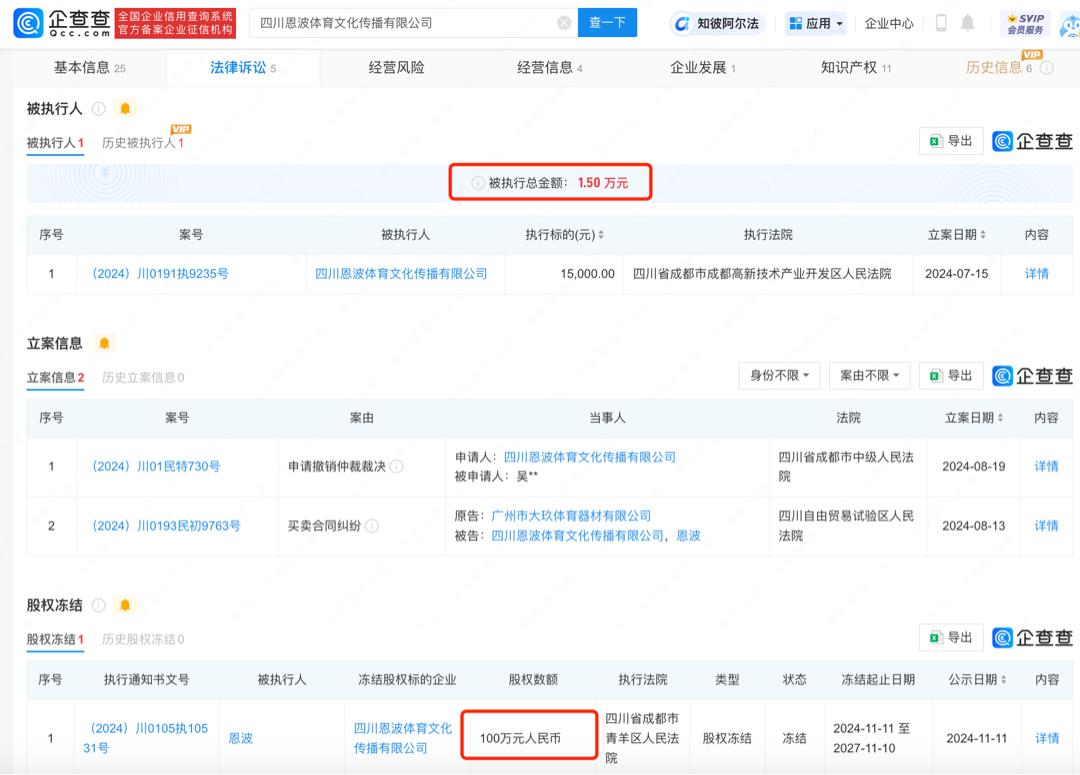Click the 查一下 search button
This screenshot has height=775, width=1080.
[607, 23]
